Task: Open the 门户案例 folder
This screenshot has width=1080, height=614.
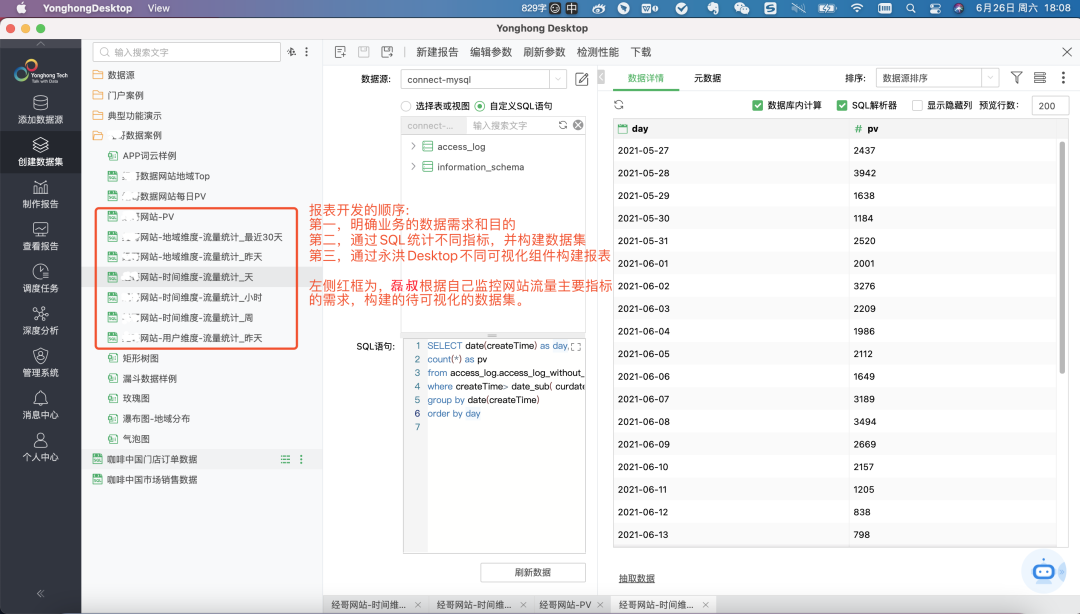Action: (x=118, y=95)
